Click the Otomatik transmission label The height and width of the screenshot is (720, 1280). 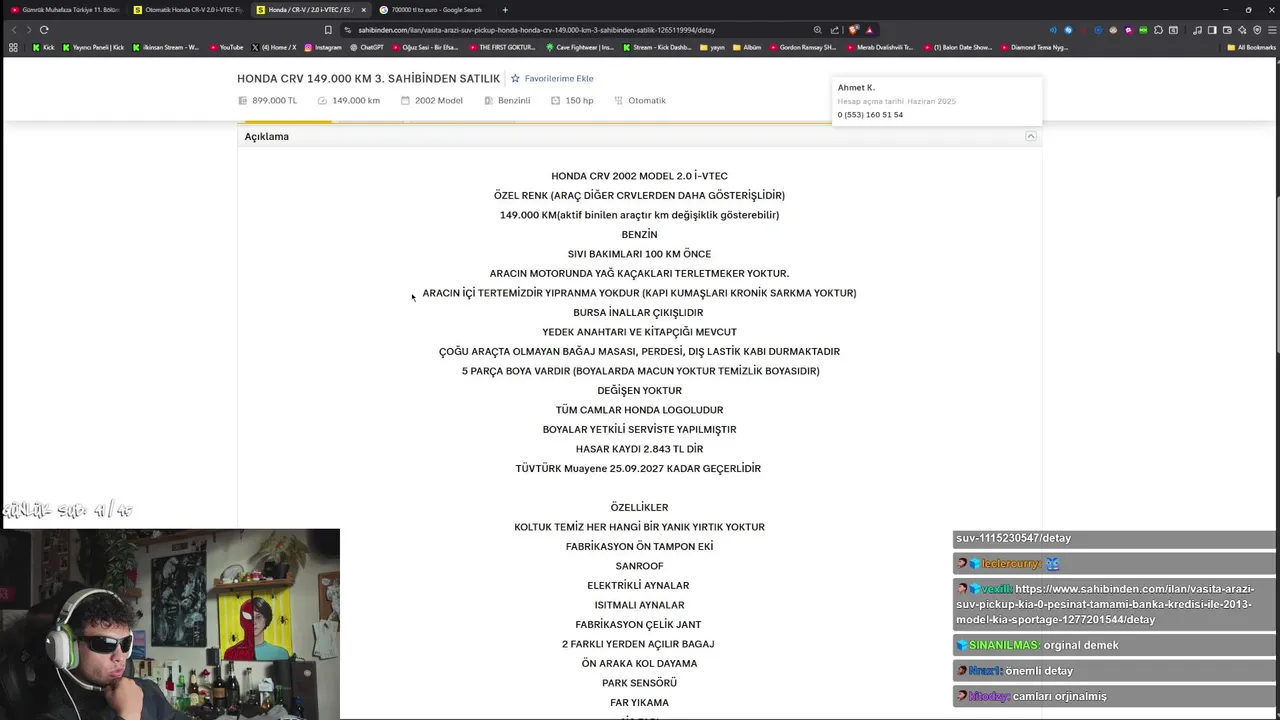tap(647, 100)
